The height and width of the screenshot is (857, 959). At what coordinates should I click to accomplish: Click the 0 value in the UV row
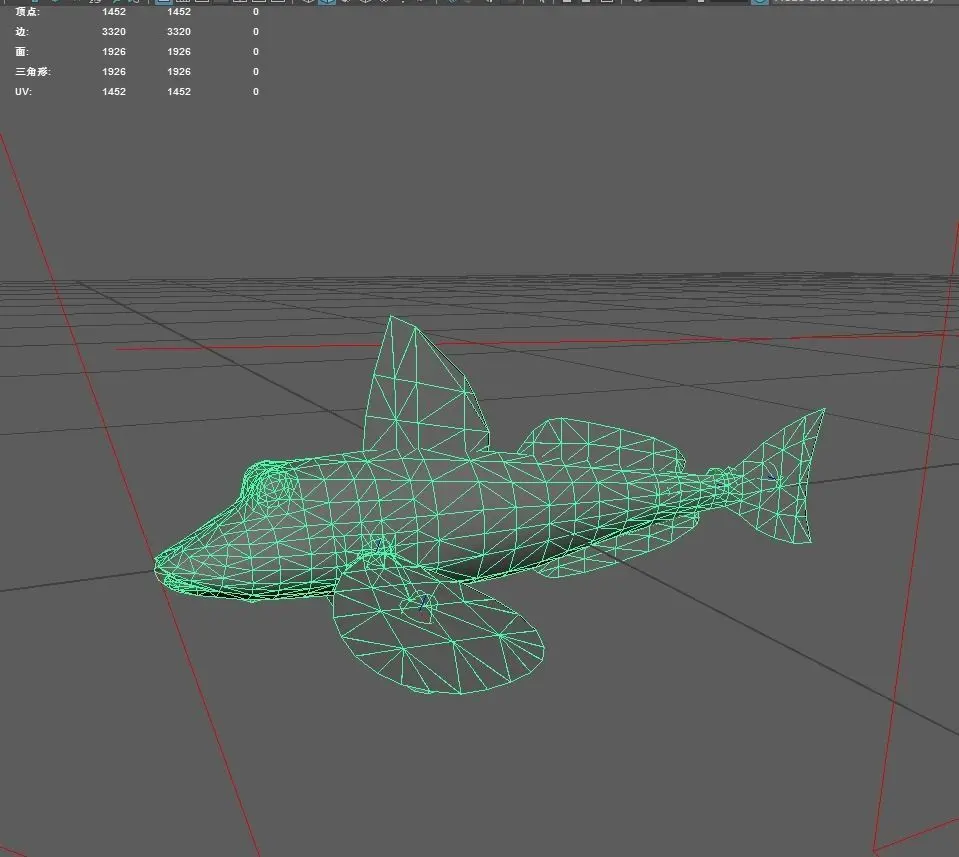click(256, 91)
